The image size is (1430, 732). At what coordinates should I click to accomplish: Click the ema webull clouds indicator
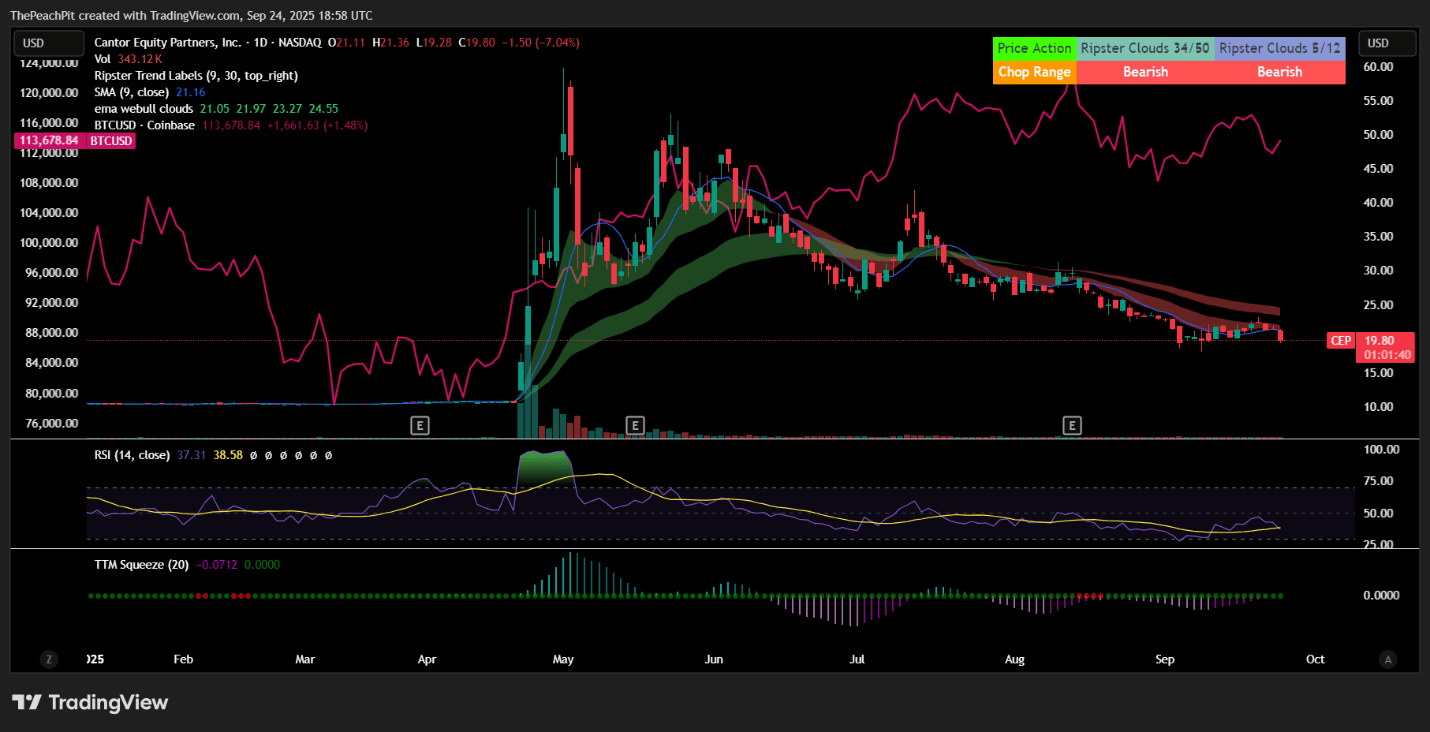pos(143,108)
